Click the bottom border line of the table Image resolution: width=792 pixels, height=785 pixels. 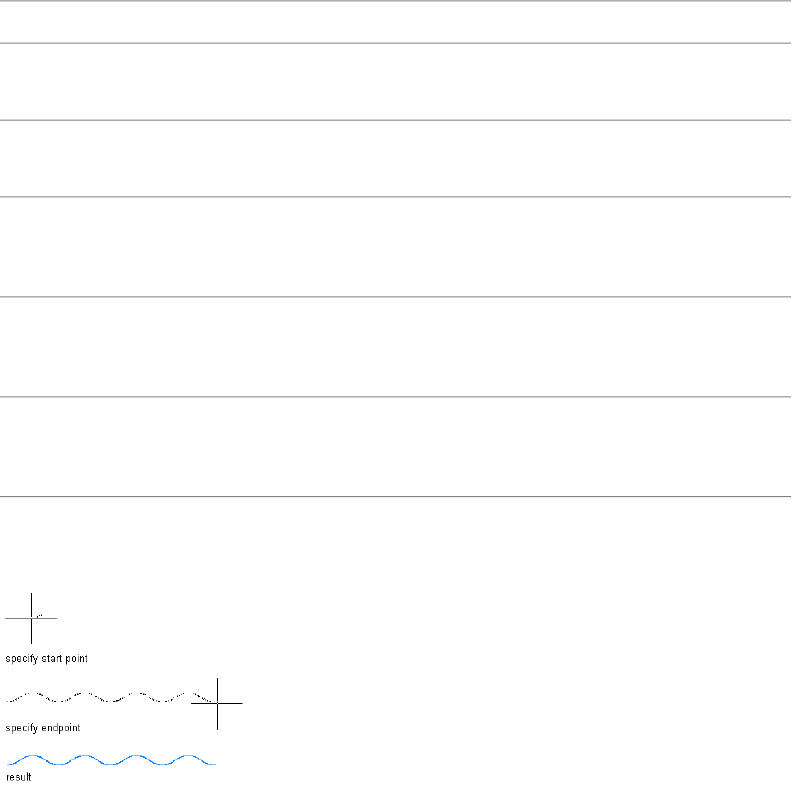(396, 496)
